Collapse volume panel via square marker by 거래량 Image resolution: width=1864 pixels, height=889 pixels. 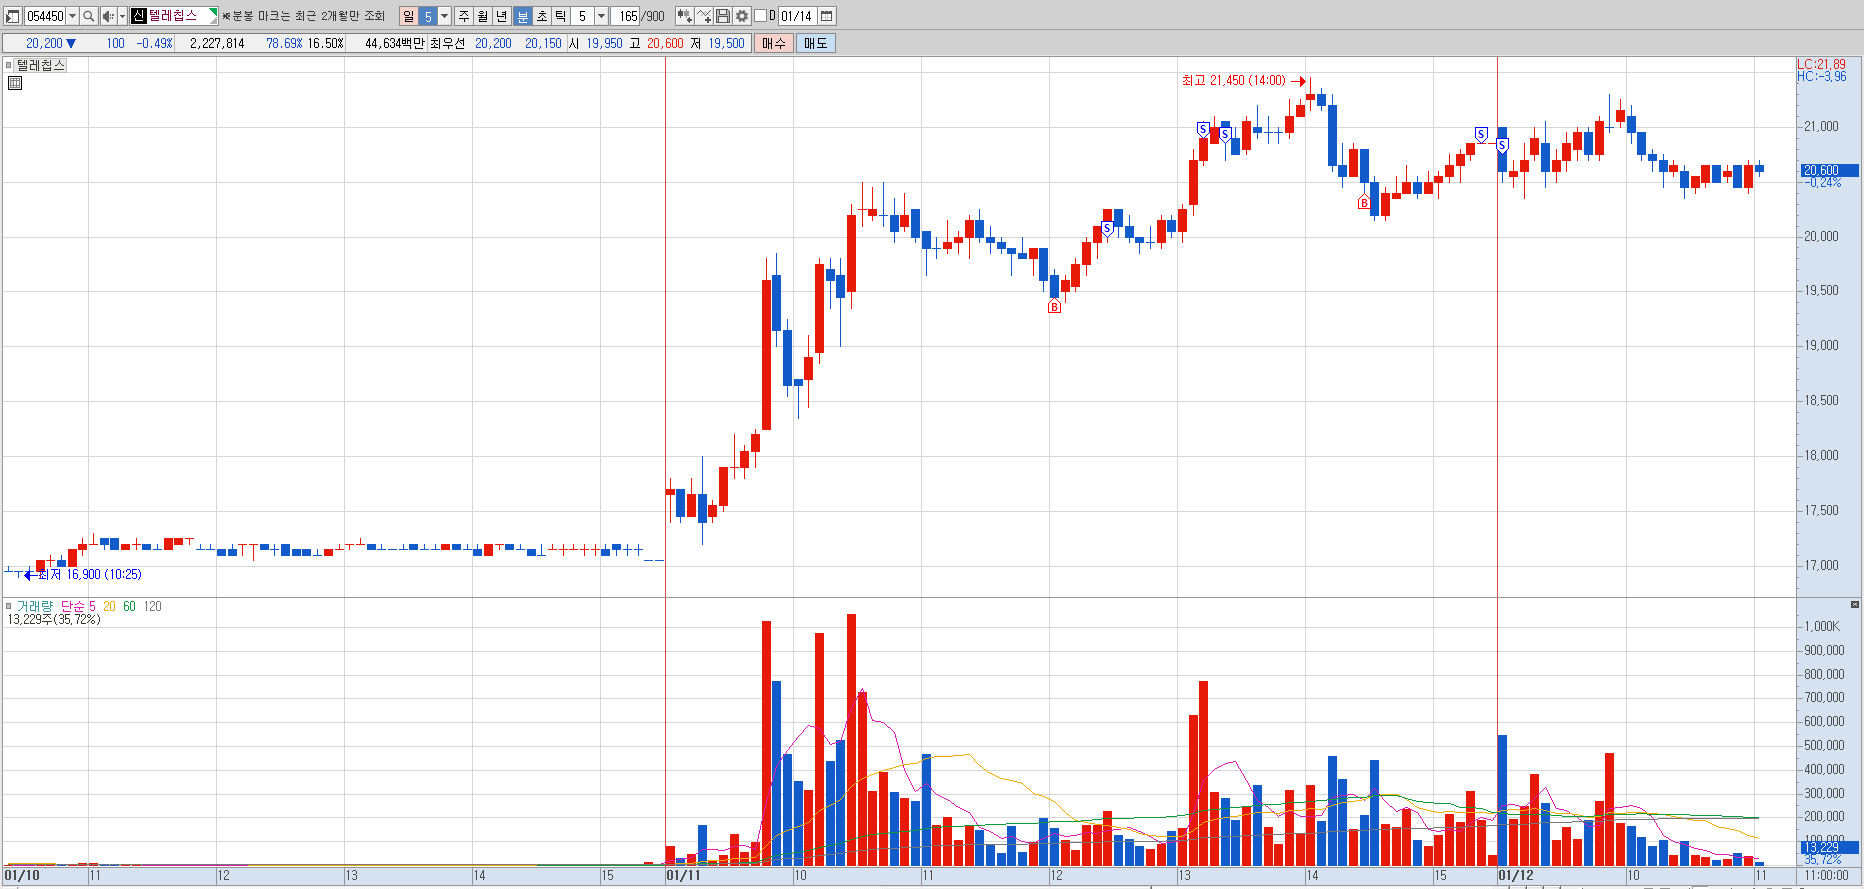click(9, 606)
